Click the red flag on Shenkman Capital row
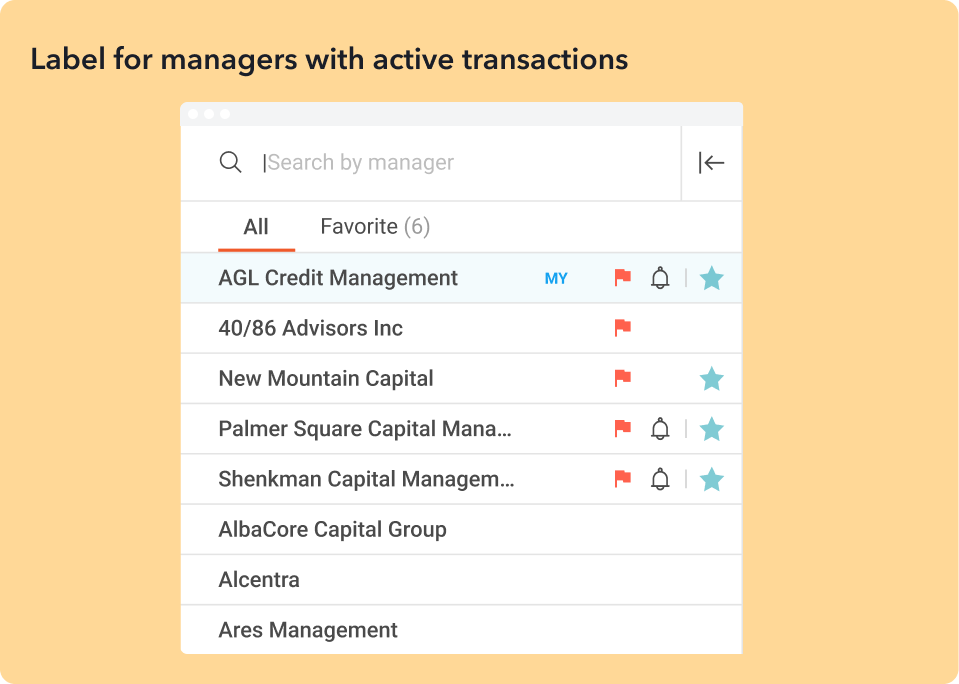Screen dimensions: 959x684 (623, 478)
